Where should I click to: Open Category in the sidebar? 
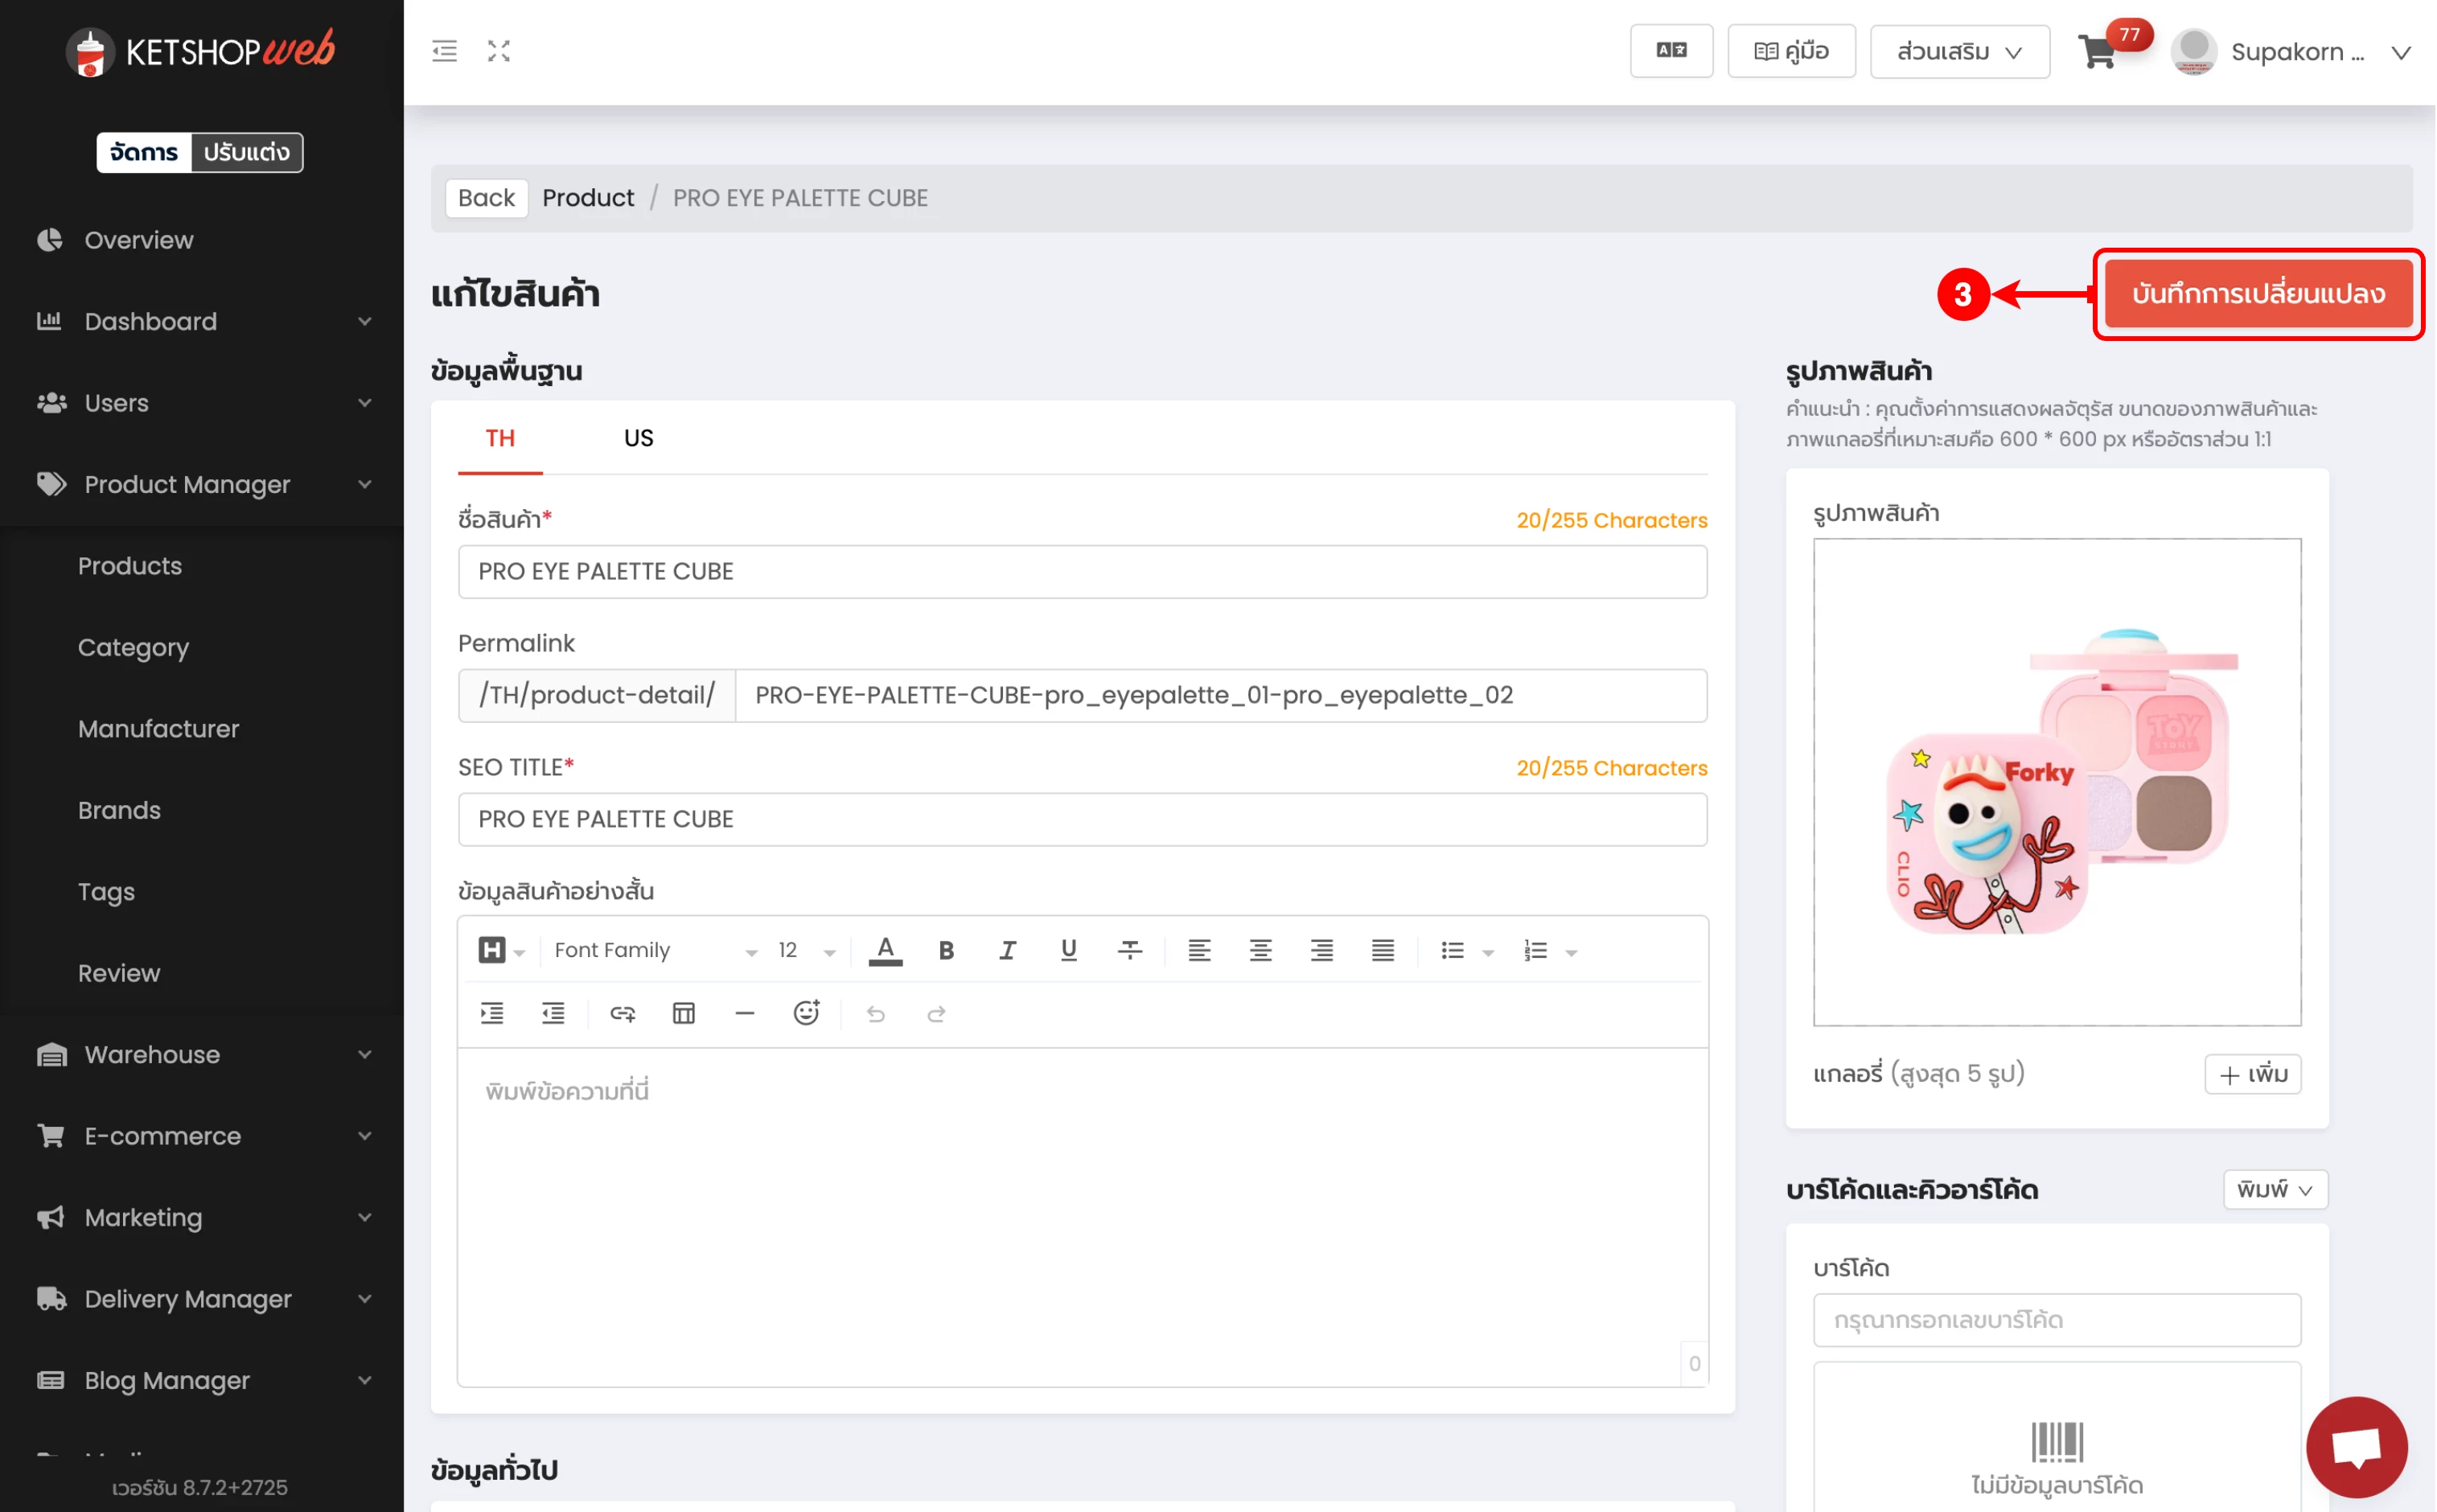[133, 647]
